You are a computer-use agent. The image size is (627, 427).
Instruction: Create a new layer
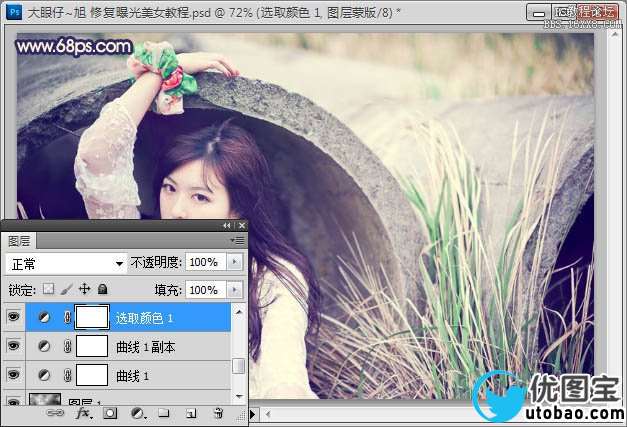(x=192, y=413)
